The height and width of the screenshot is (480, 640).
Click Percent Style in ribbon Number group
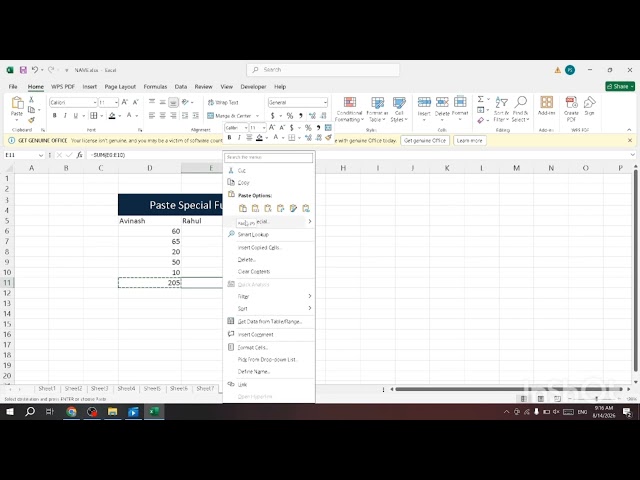tap(290, 116)
